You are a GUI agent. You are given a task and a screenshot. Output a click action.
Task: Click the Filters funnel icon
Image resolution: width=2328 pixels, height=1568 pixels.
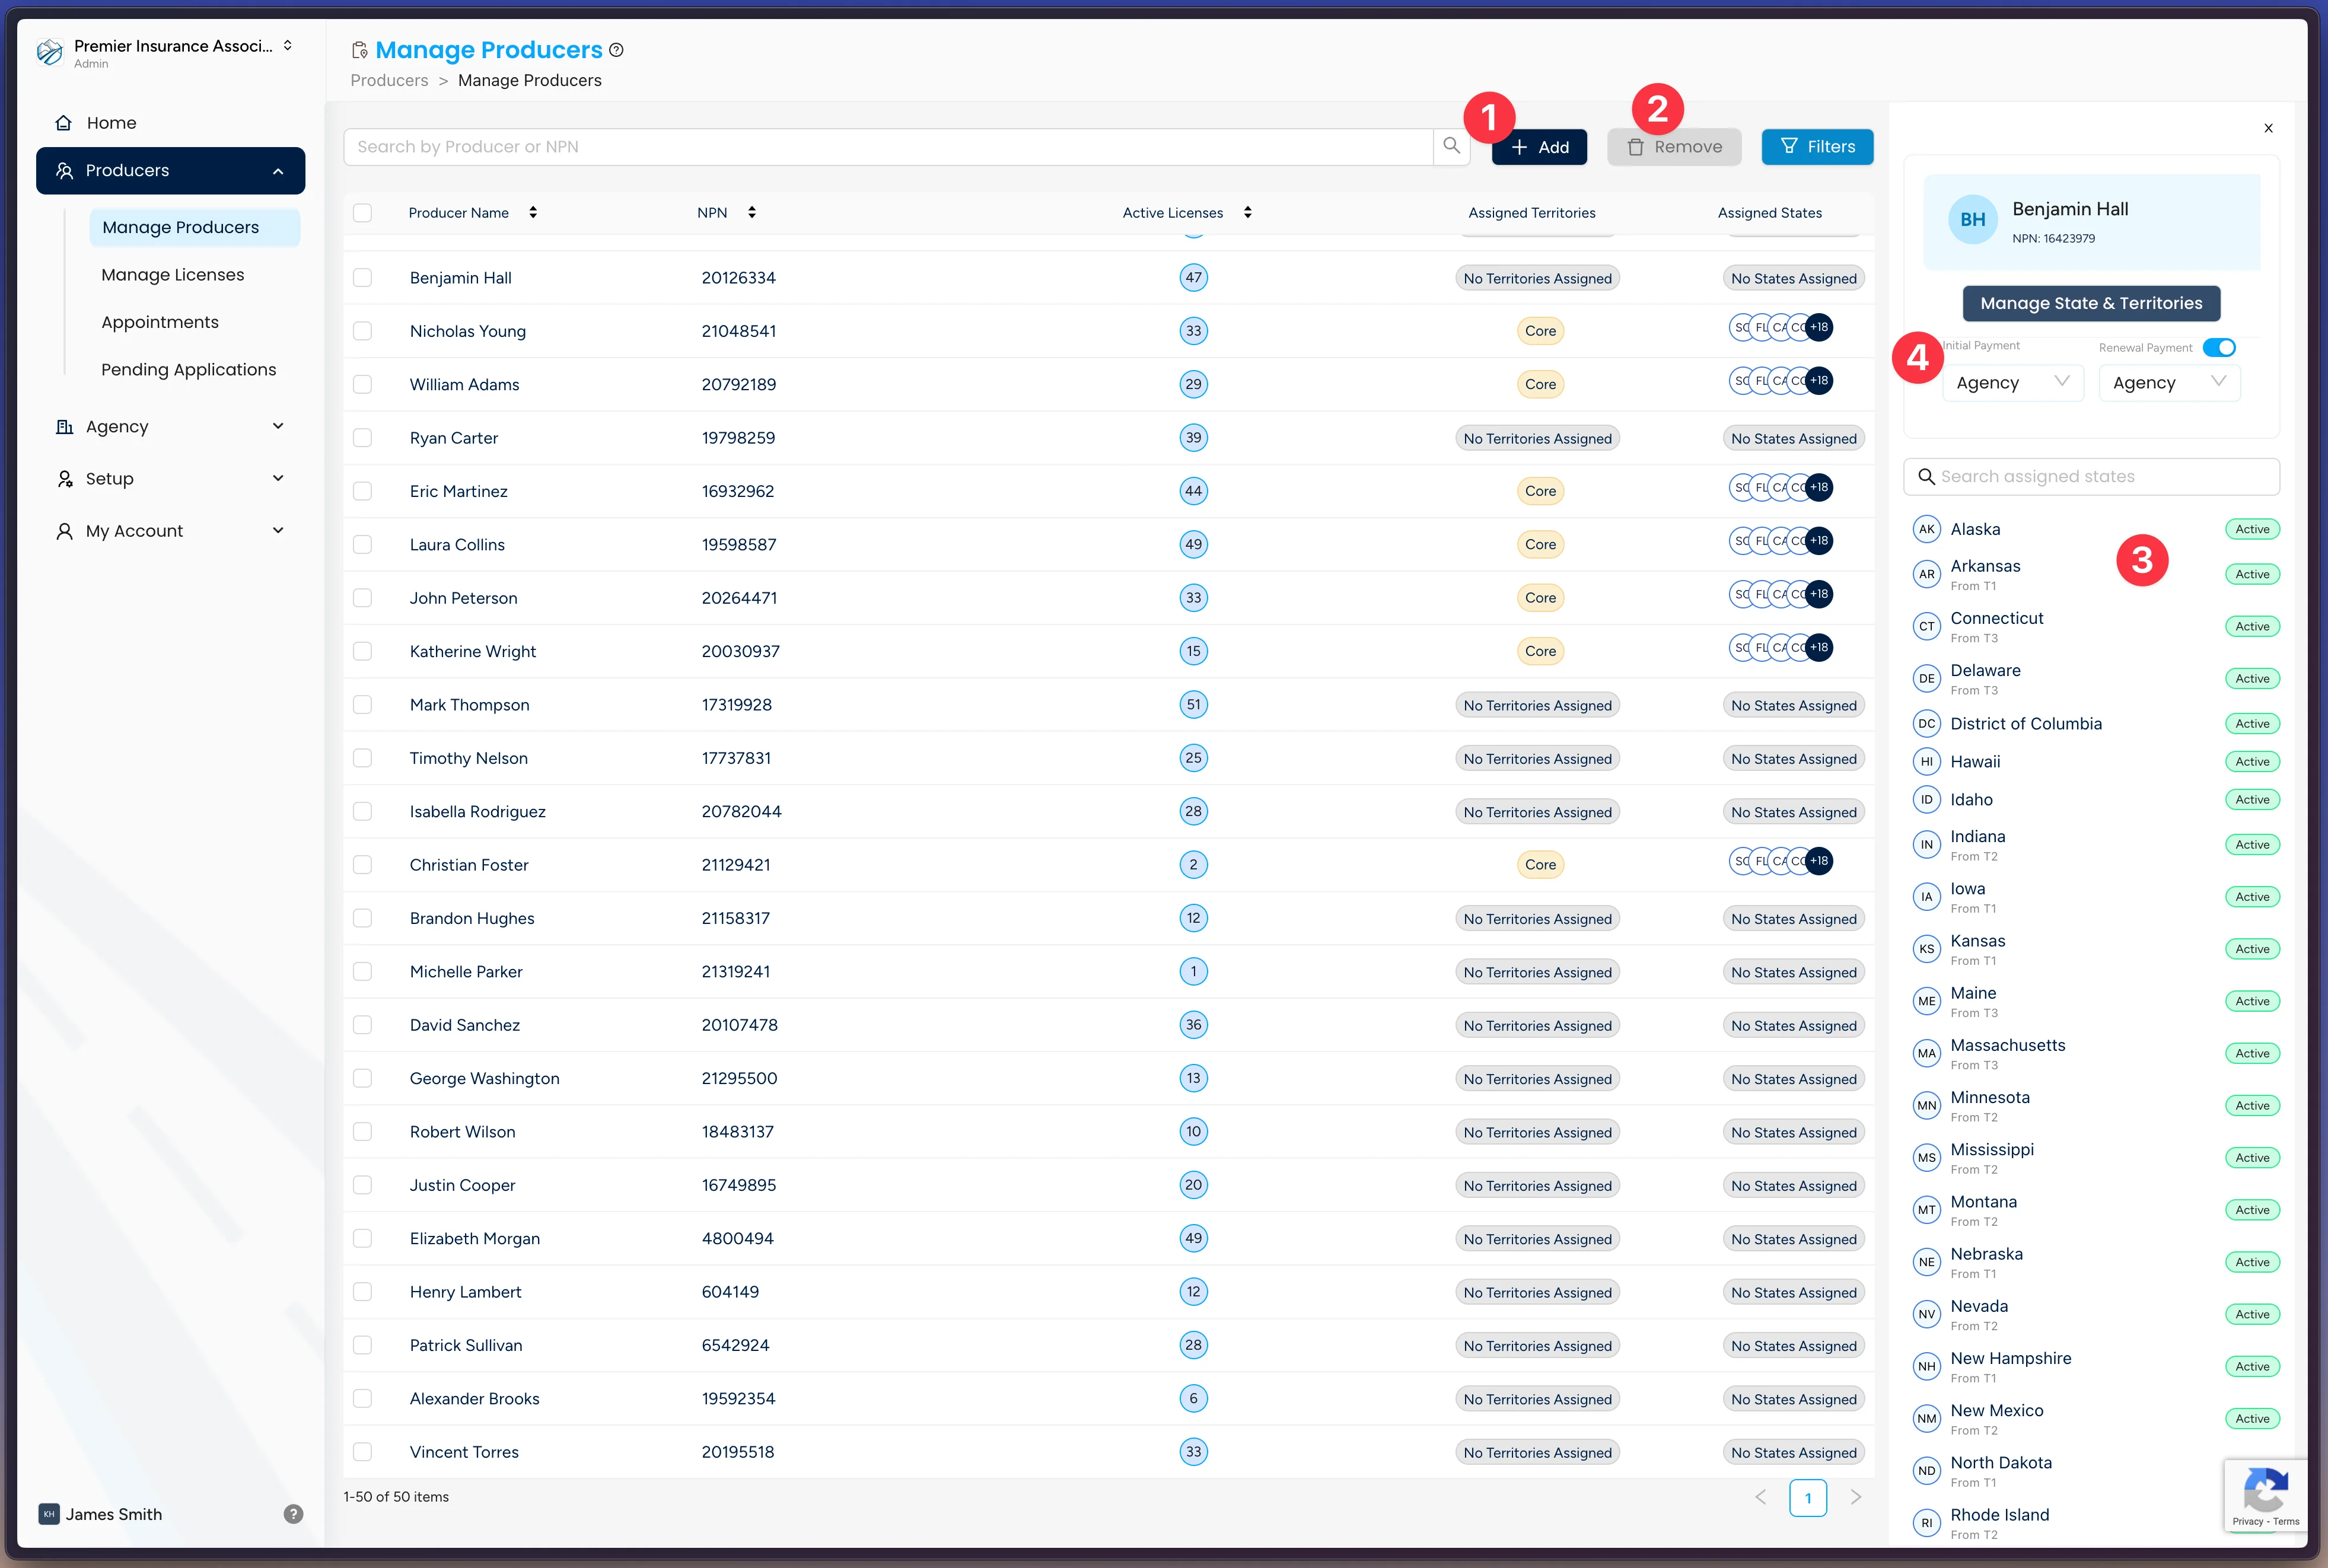[1789, 146]
